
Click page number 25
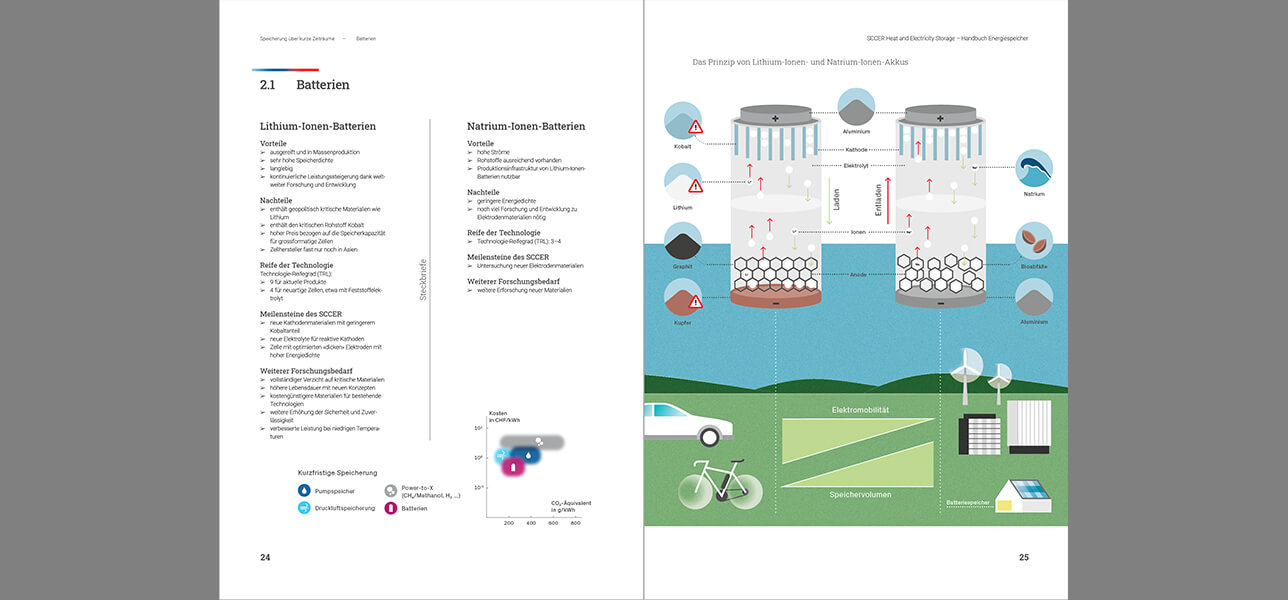[1023, 557]
